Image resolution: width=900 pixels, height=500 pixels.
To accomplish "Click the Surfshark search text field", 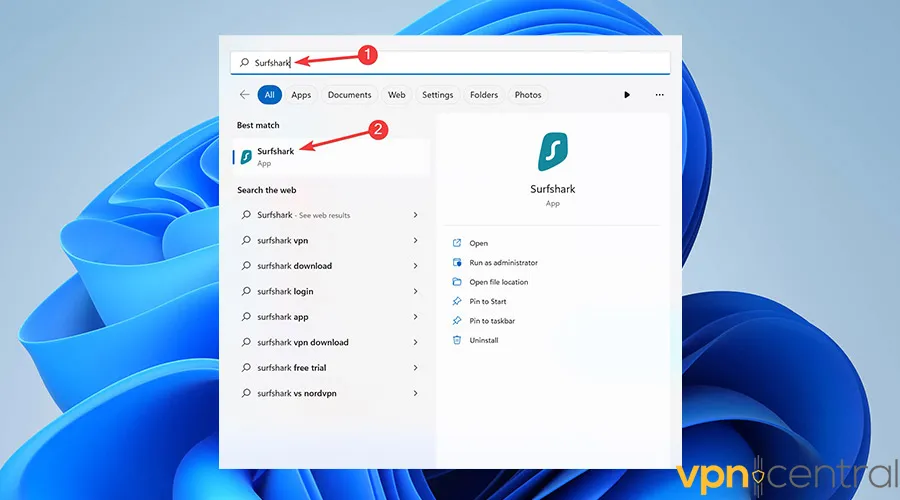I will [450, 62].
